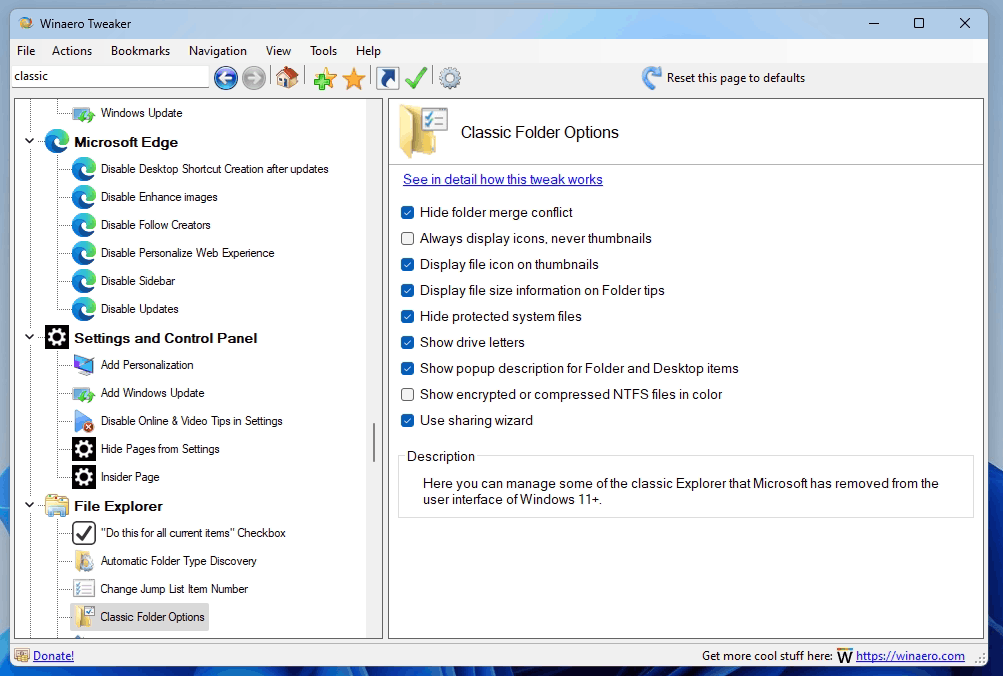Collapse the Microsoft Edge tree section
The image size is (1003, 676).
[29, 141]
